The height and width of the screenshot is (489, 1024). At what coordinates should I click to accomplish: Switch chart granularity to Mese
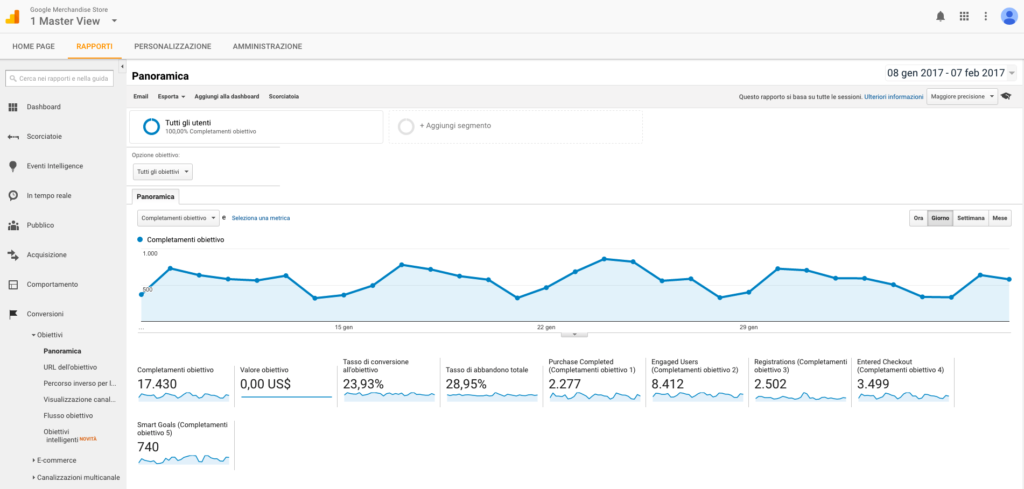point(1000,217)
